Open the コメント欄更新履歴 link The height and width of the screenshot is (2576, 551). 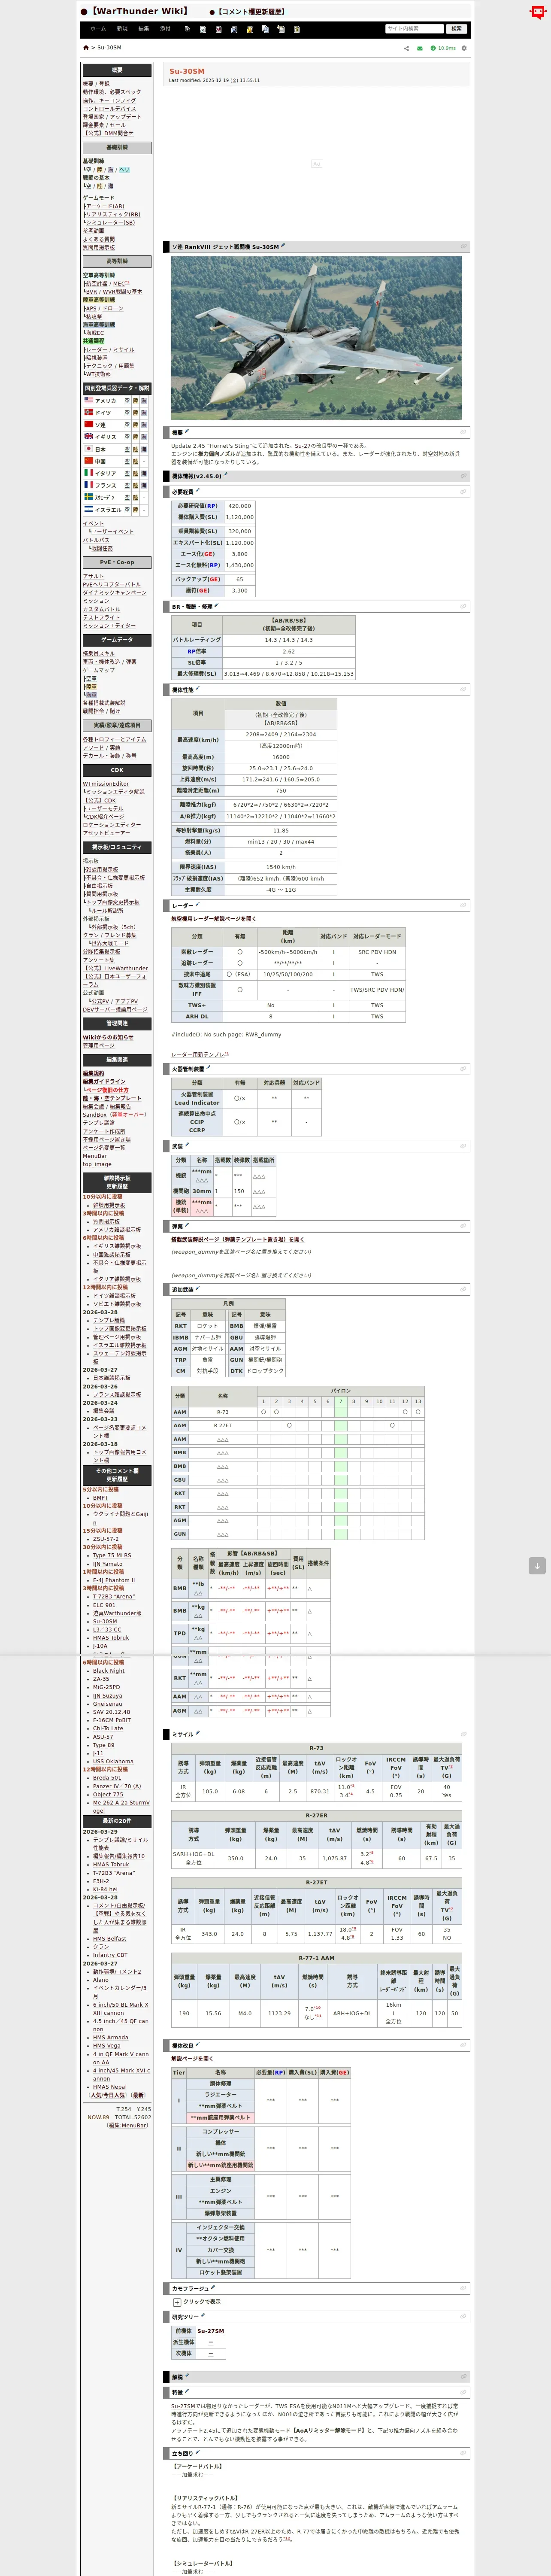251,12
